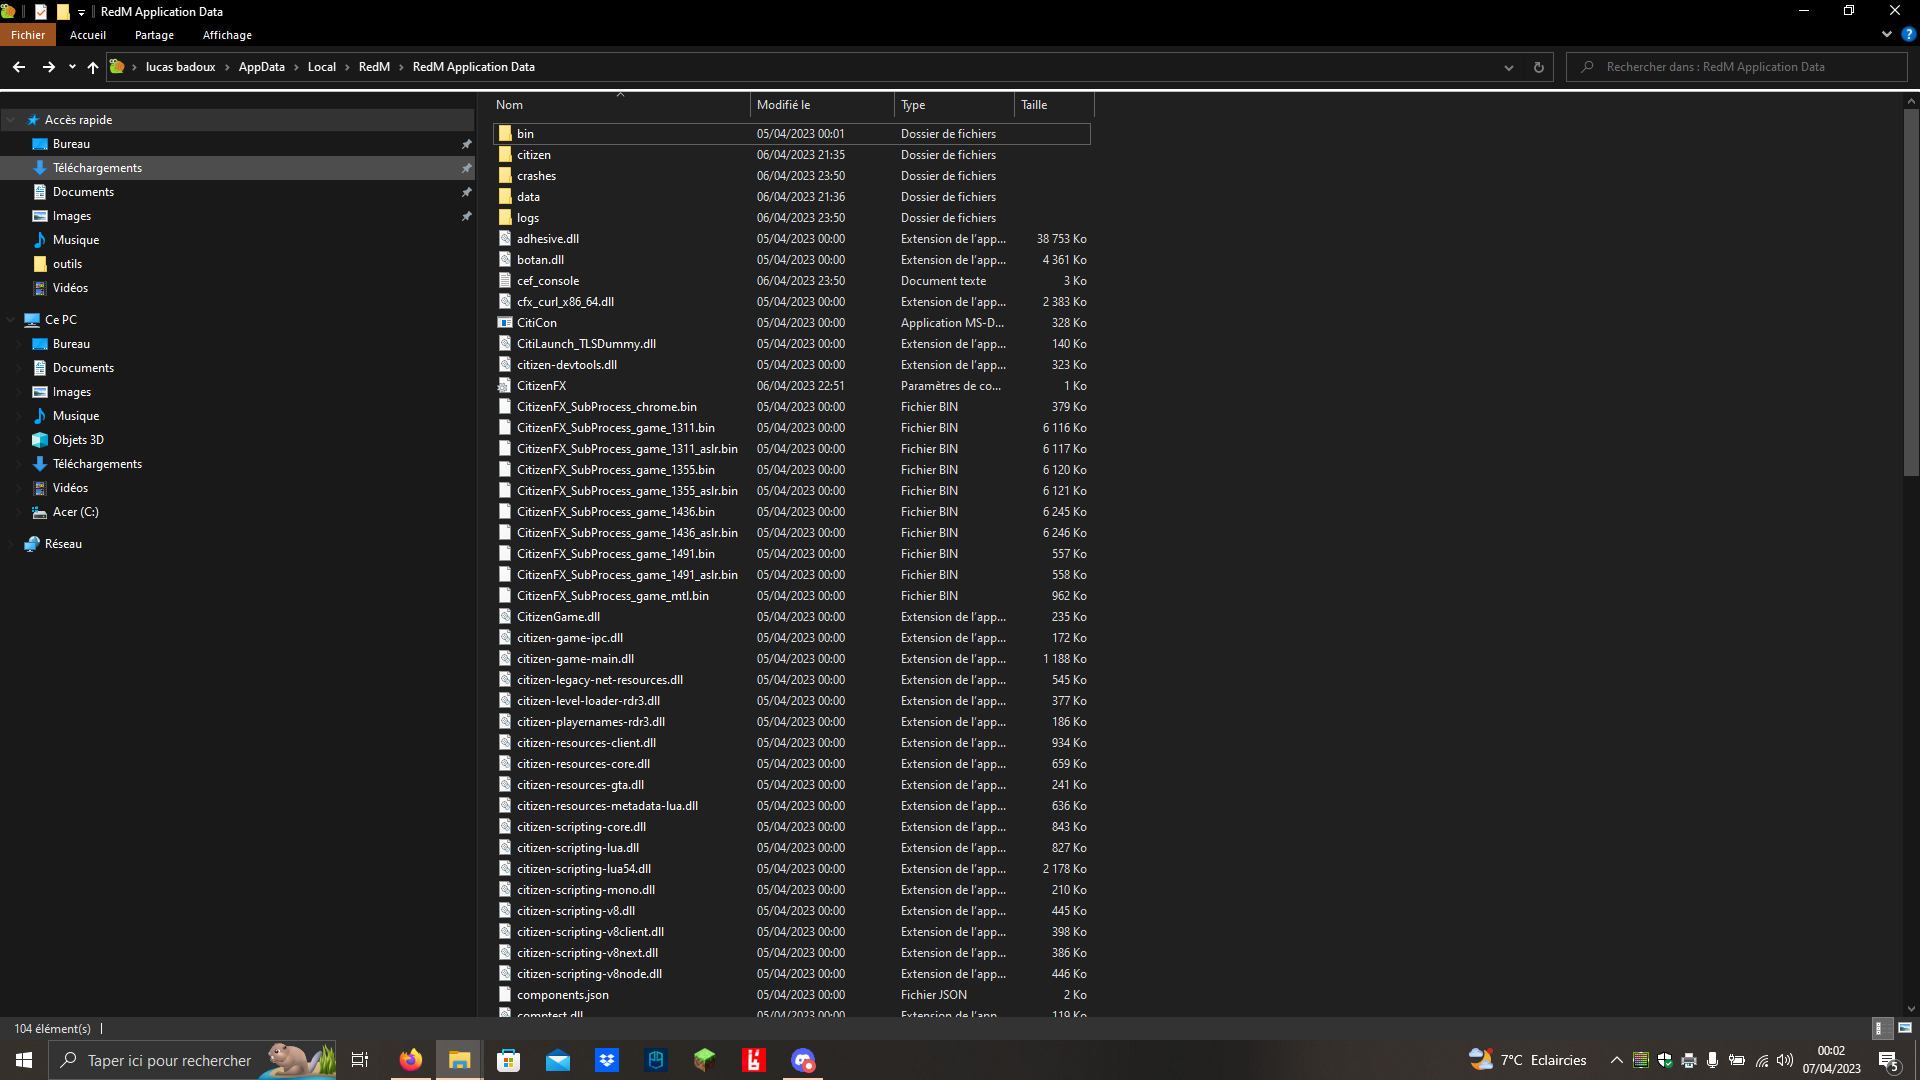Expand the ribbon with the chevron
The image size is (1920, 1080).
[1886, 34]
